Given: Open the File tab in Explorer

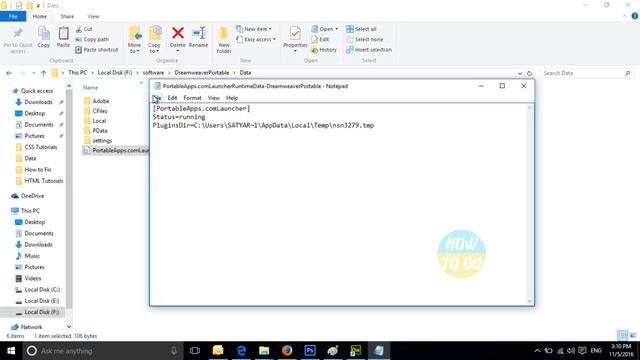Looking at the screenshot, I should point(13,16).
